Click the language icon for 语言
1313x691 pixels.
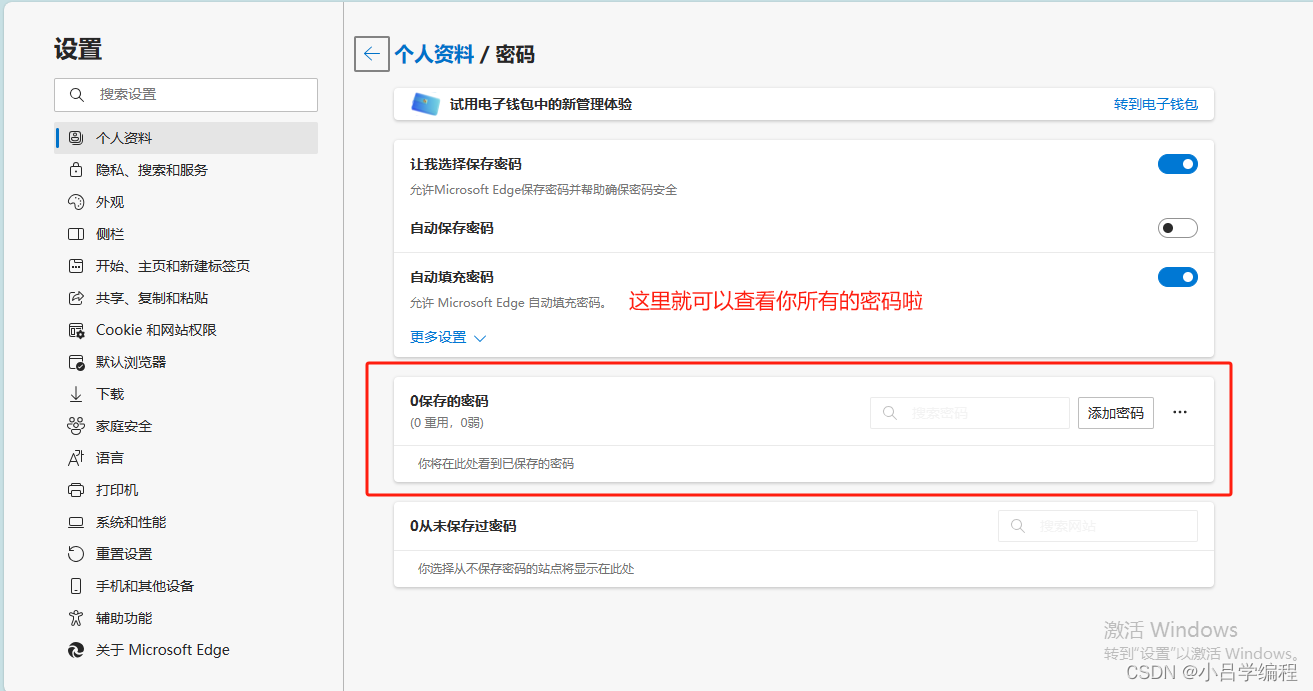point(76,458)
